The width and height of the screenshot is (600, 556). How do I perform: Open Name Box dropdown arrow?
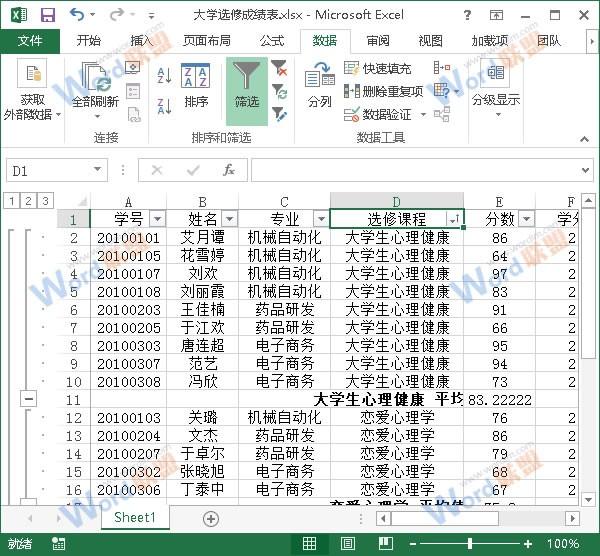coord(98,170)
